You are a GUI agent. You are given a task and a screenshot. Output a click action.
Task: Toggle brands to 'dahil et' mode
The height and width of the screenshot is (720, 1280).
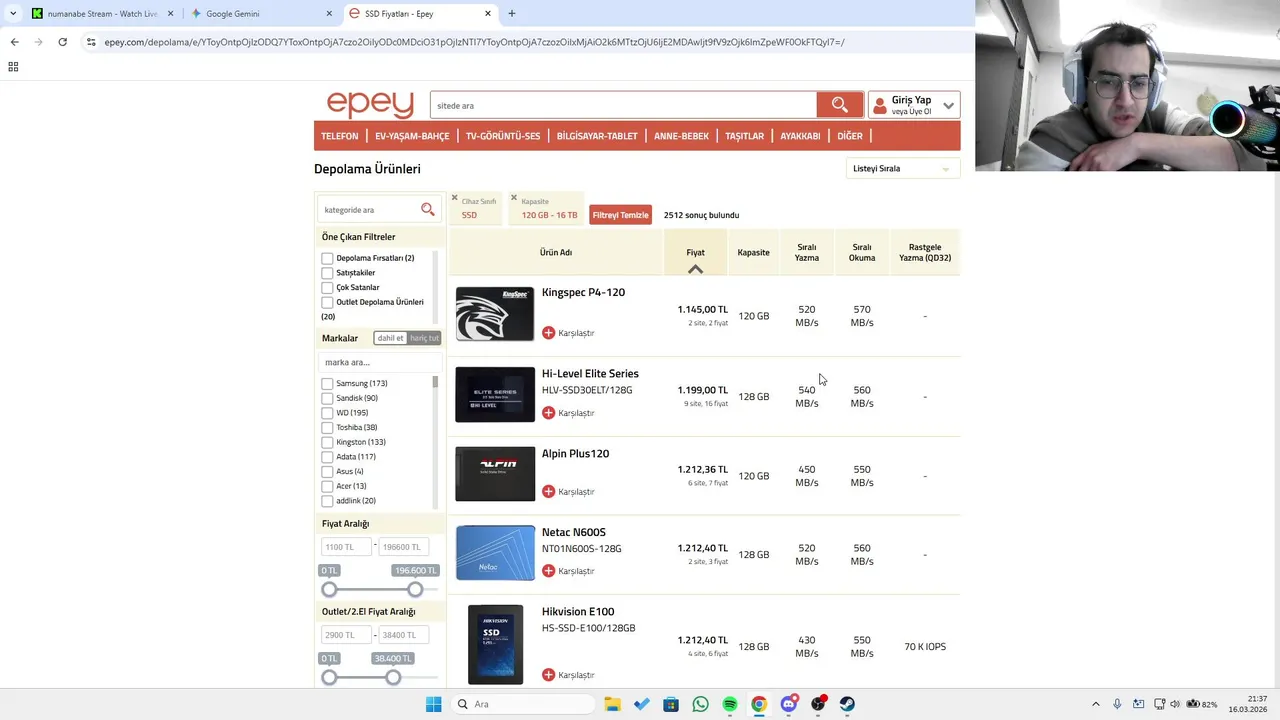point(390,338)
